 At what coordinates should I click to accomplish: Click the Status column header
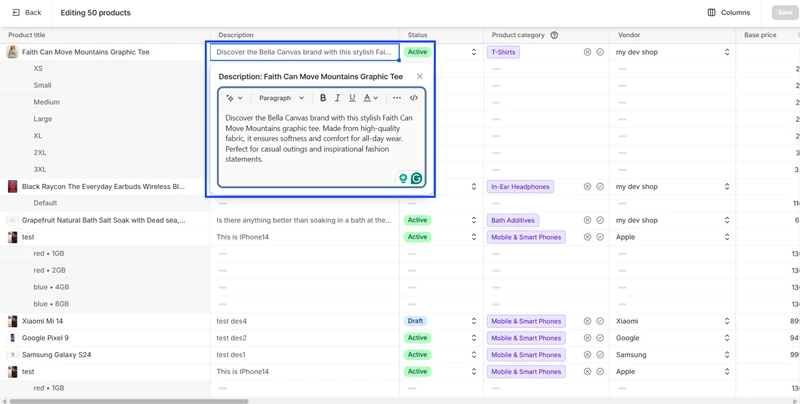(x=417, y=35)
